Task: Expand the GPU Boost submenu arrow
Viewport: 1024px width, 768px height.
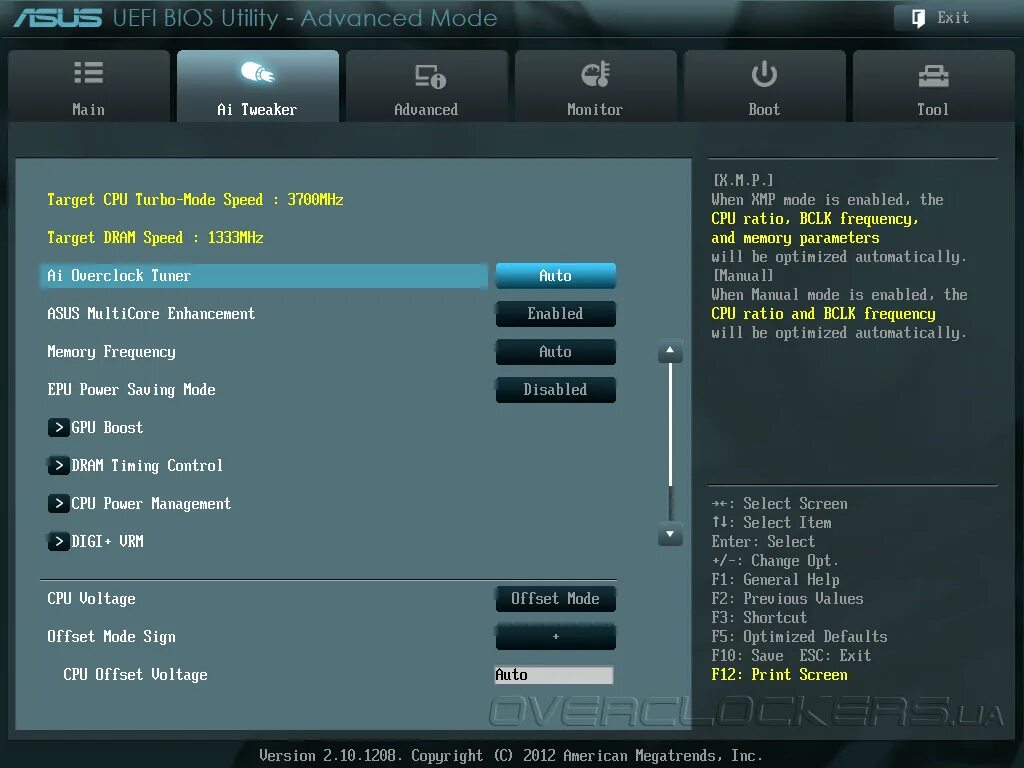Action: pyautogui.click(x=59, y=428)
